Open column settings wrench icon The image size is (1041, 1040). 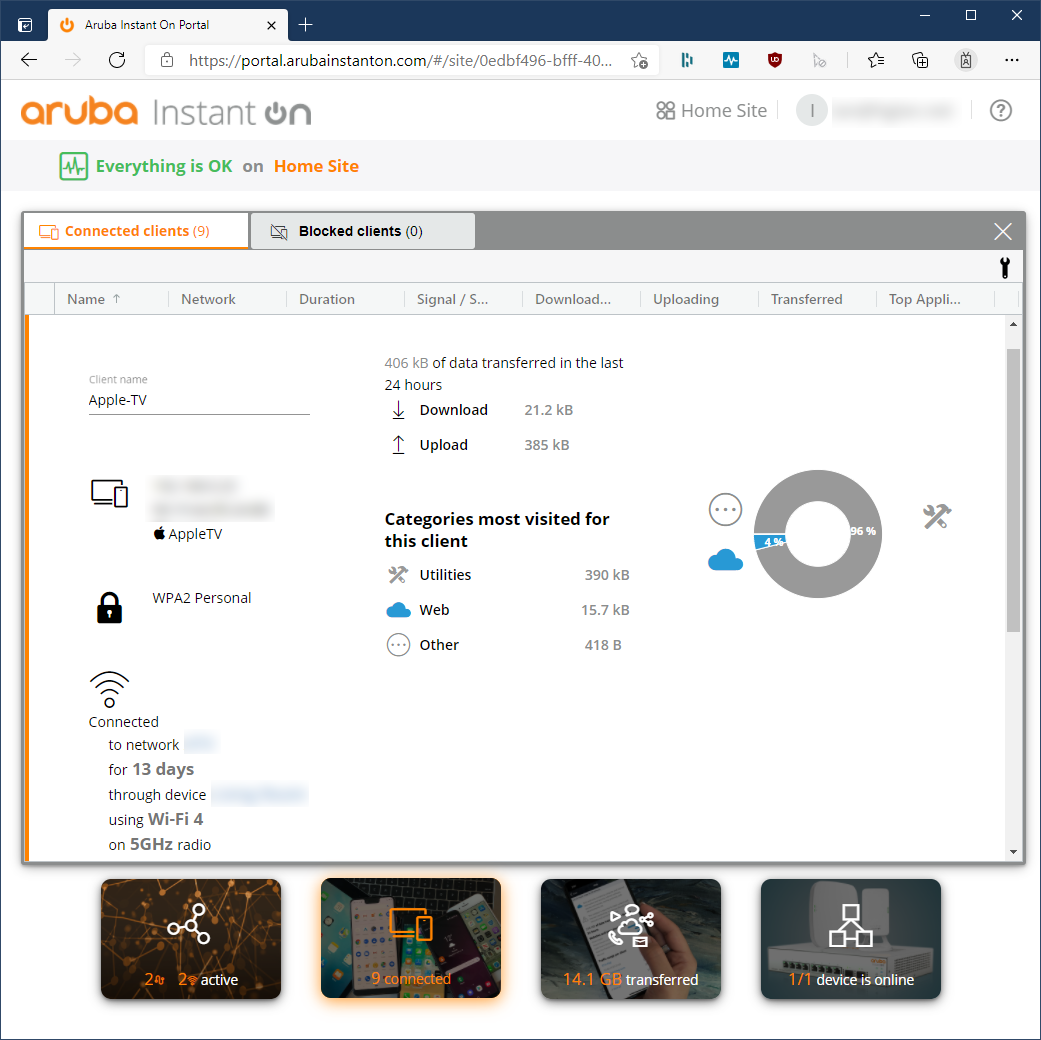[x=1004, y=267]
